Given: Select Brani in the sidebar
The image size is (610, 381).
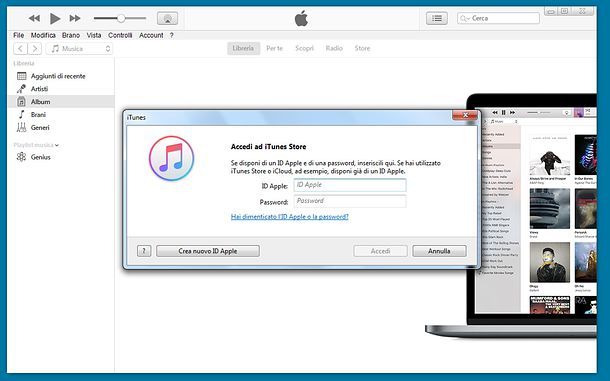Looking at the screenshot, I should 61,114.
